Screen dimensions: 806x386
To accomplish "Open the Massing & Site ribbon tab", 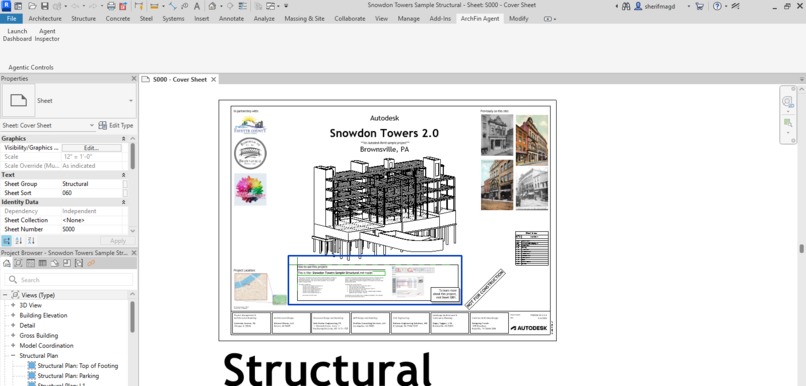I will 304,19.
